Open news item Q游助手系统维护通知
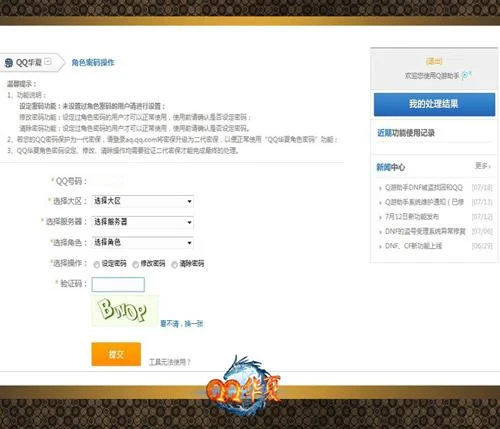Viewport: 500px width, 429px height. click(424, 202)
